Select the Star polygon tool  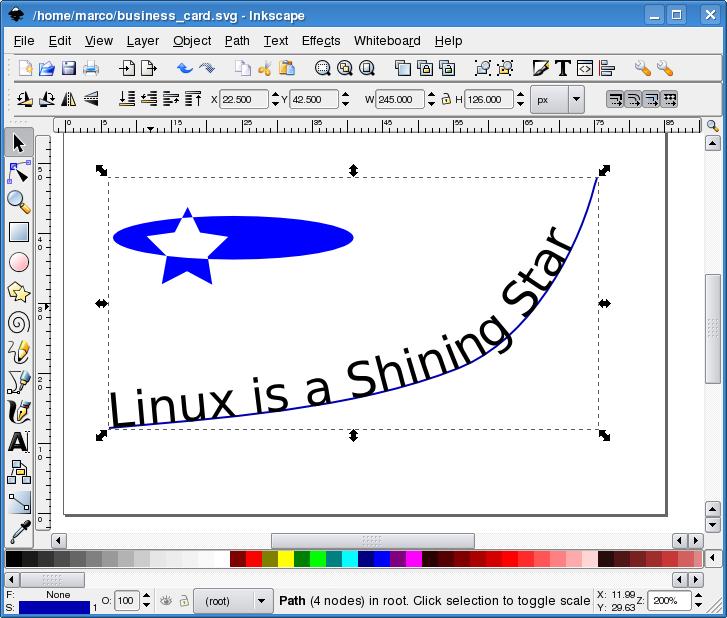coord(19,292)
